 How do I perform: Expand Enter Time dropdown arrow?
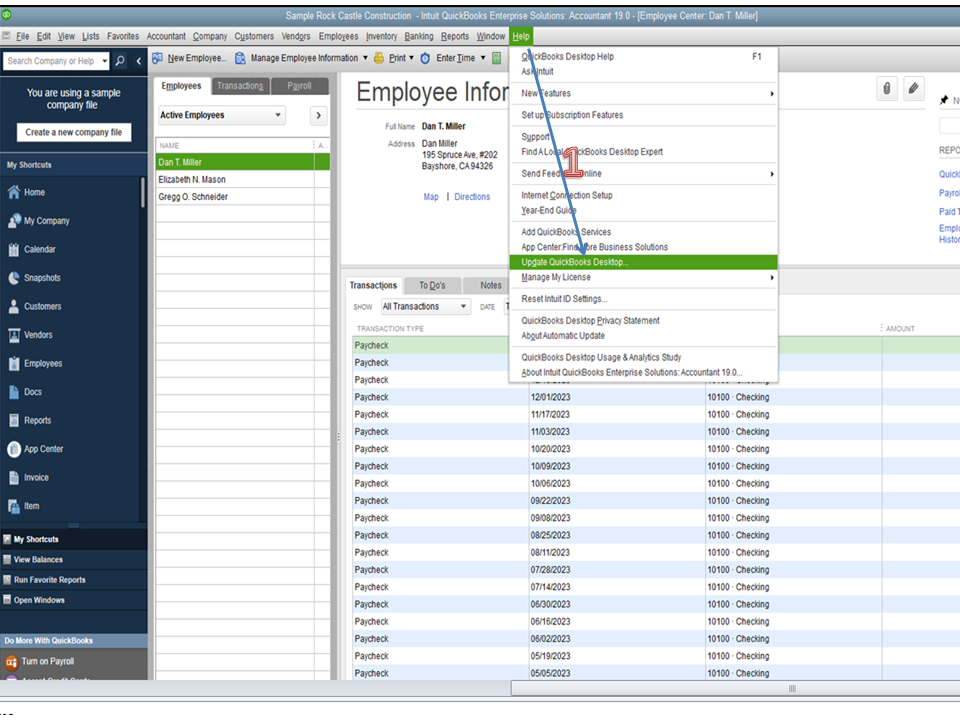point(483,58)
